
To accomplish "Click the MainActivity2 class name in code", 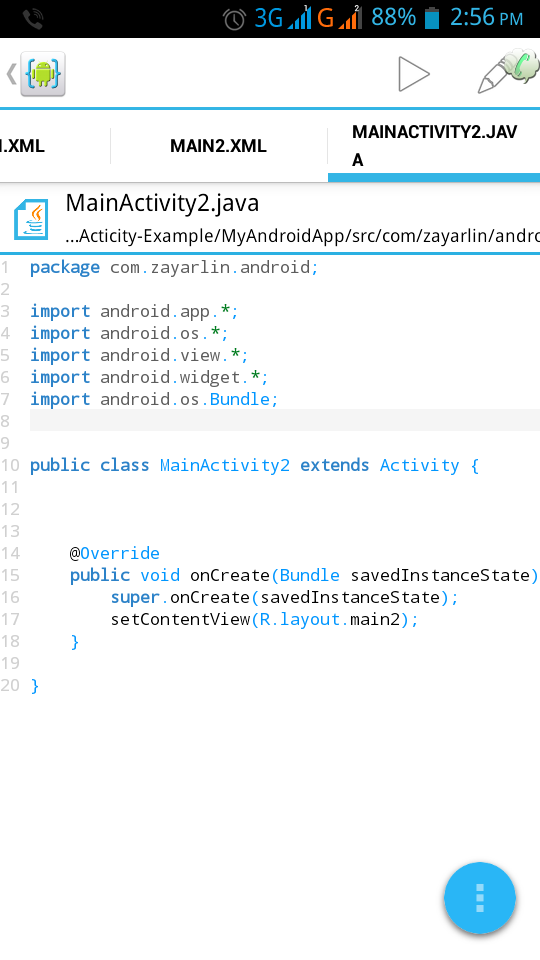I will pos(225,465).
